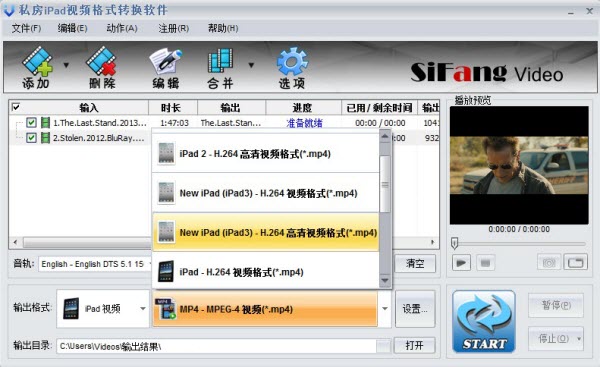Open the dropdown arrow next to 添加

(x=66, y=65)
